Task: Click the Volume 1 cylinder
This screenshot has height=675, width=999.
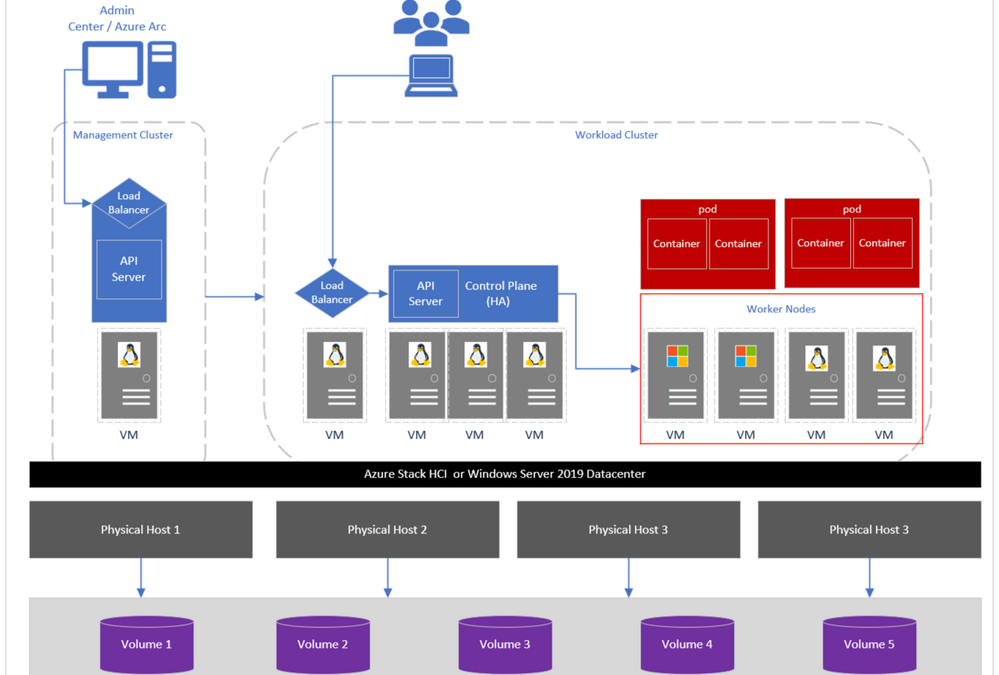Action: pyautogui.click(x=147, y=644)
